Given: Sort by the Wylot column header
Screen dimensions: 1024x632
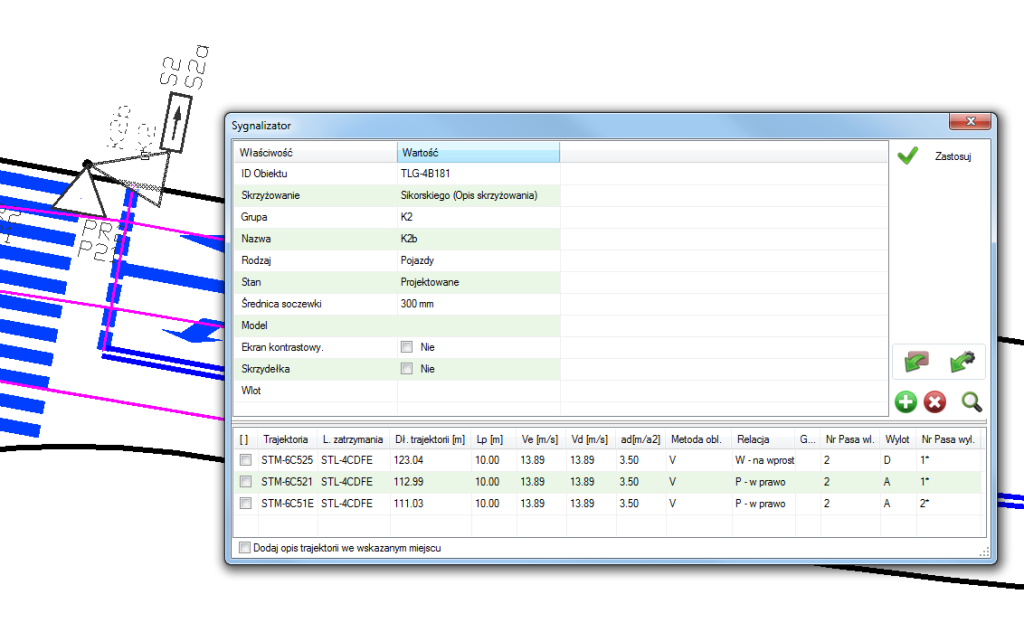Looking at the screenshot, I should [x=898, y=439].
